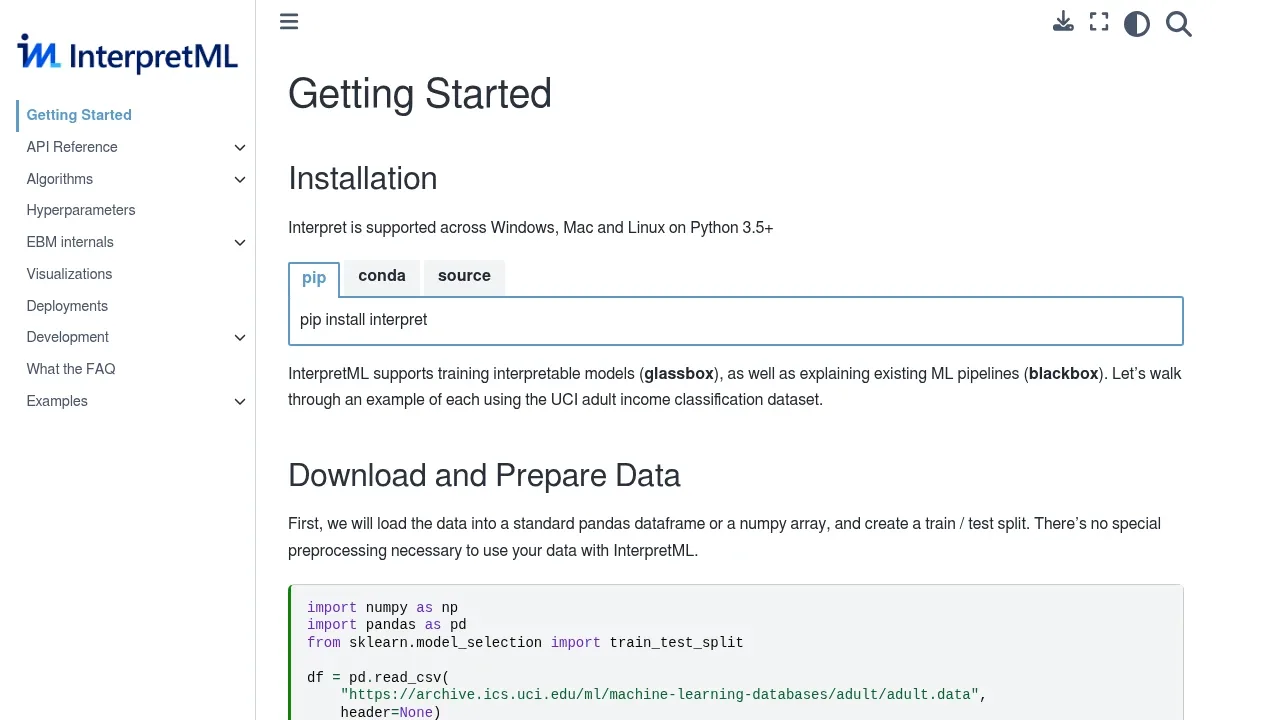Expand the Examples section
Image resolution: width=1280 pixels, height=720 pixels.
point(240,402)
